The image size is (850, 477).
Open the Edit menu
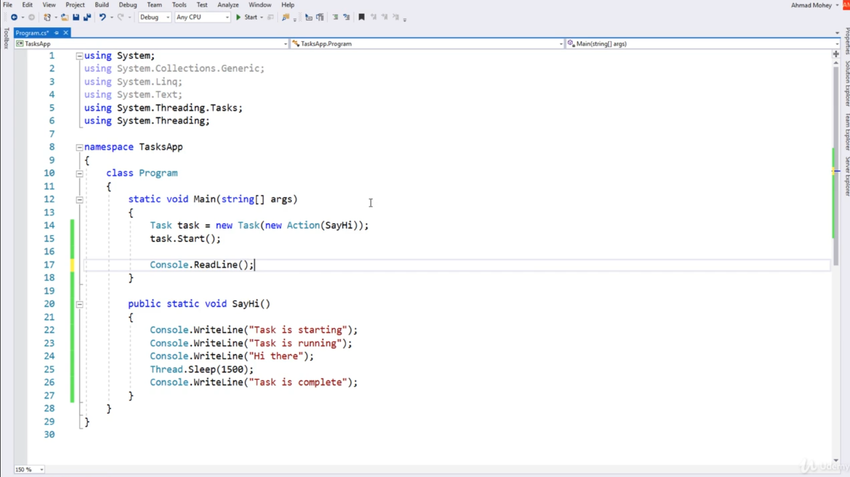(27, 5)
